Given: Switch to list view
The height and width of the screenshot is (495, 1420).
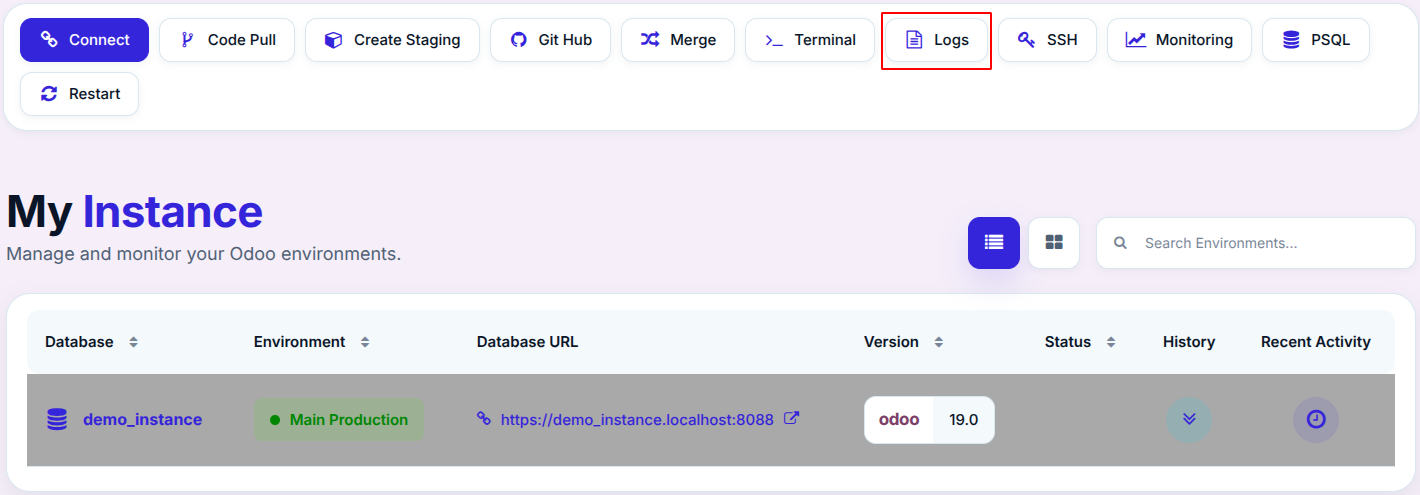Looking at the screenshot, I should 994,243.
